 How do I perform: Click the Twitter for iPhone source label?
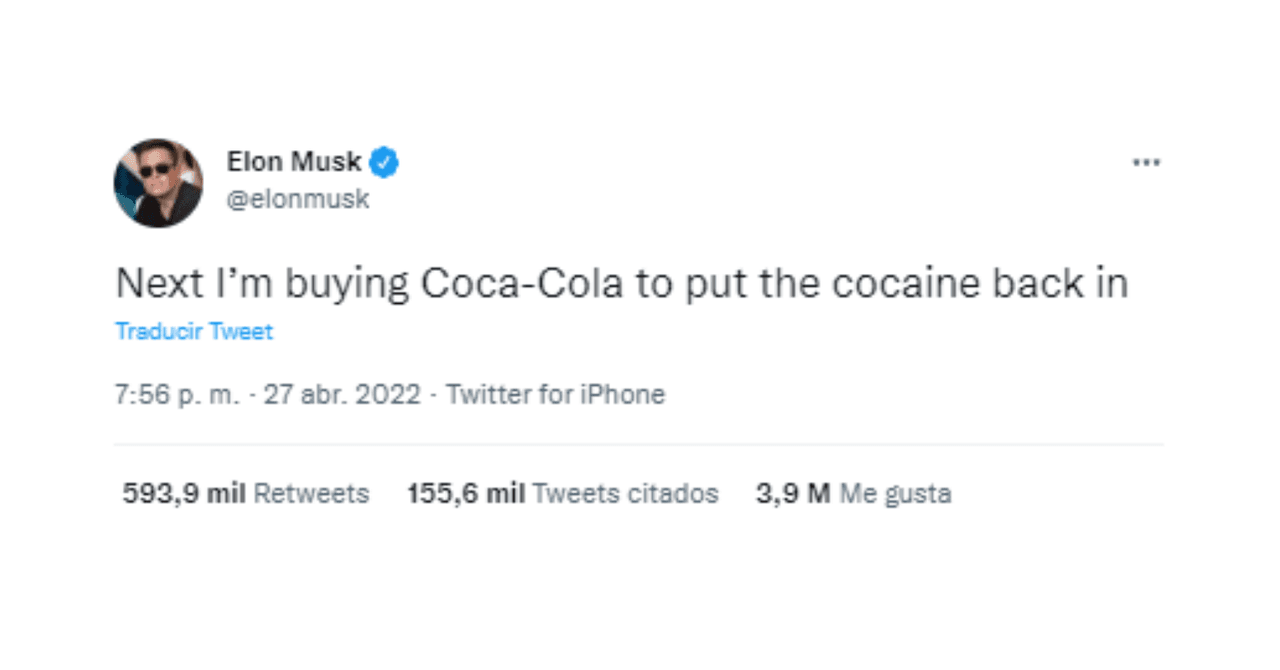coord(555,394)
